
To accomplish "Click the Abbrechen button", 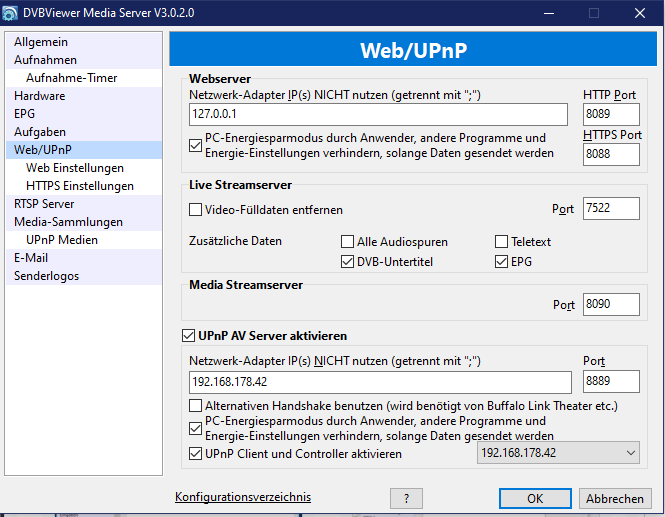I will click(x=615, y=498).
